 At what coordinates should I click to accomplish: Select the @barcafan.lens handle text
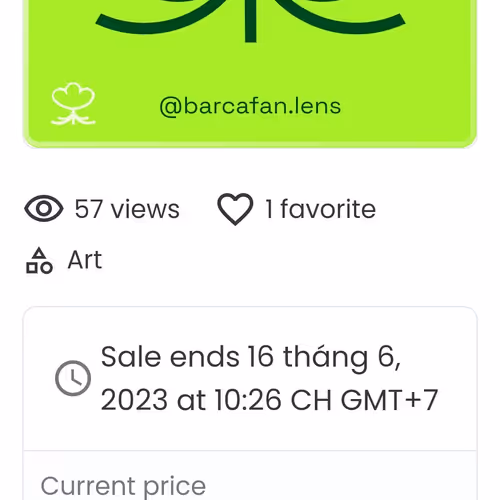point(250,106)
